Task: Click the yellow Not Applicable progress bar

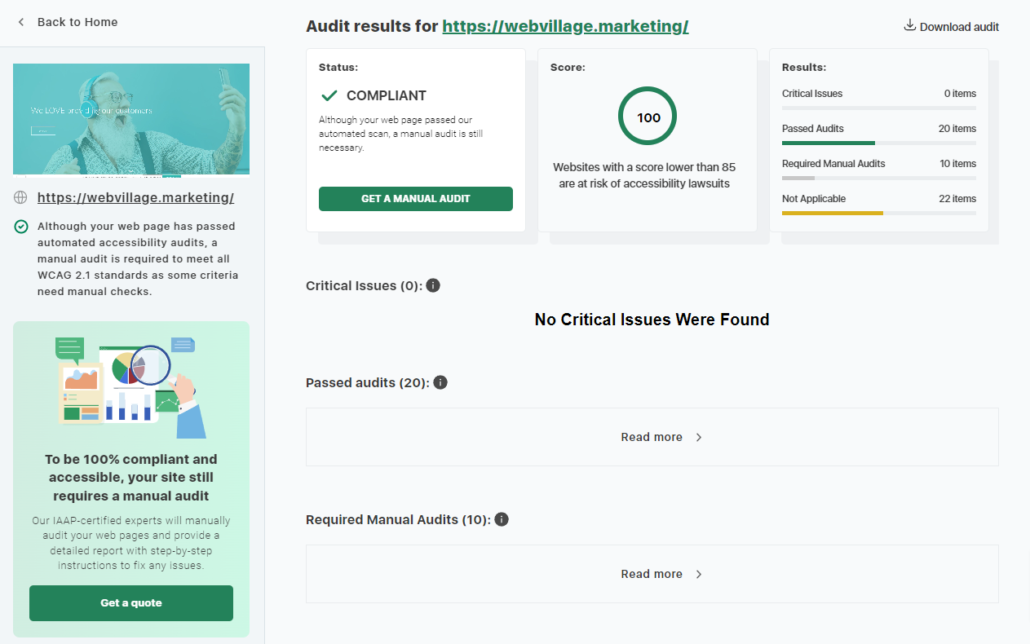Action: [832, 213]
